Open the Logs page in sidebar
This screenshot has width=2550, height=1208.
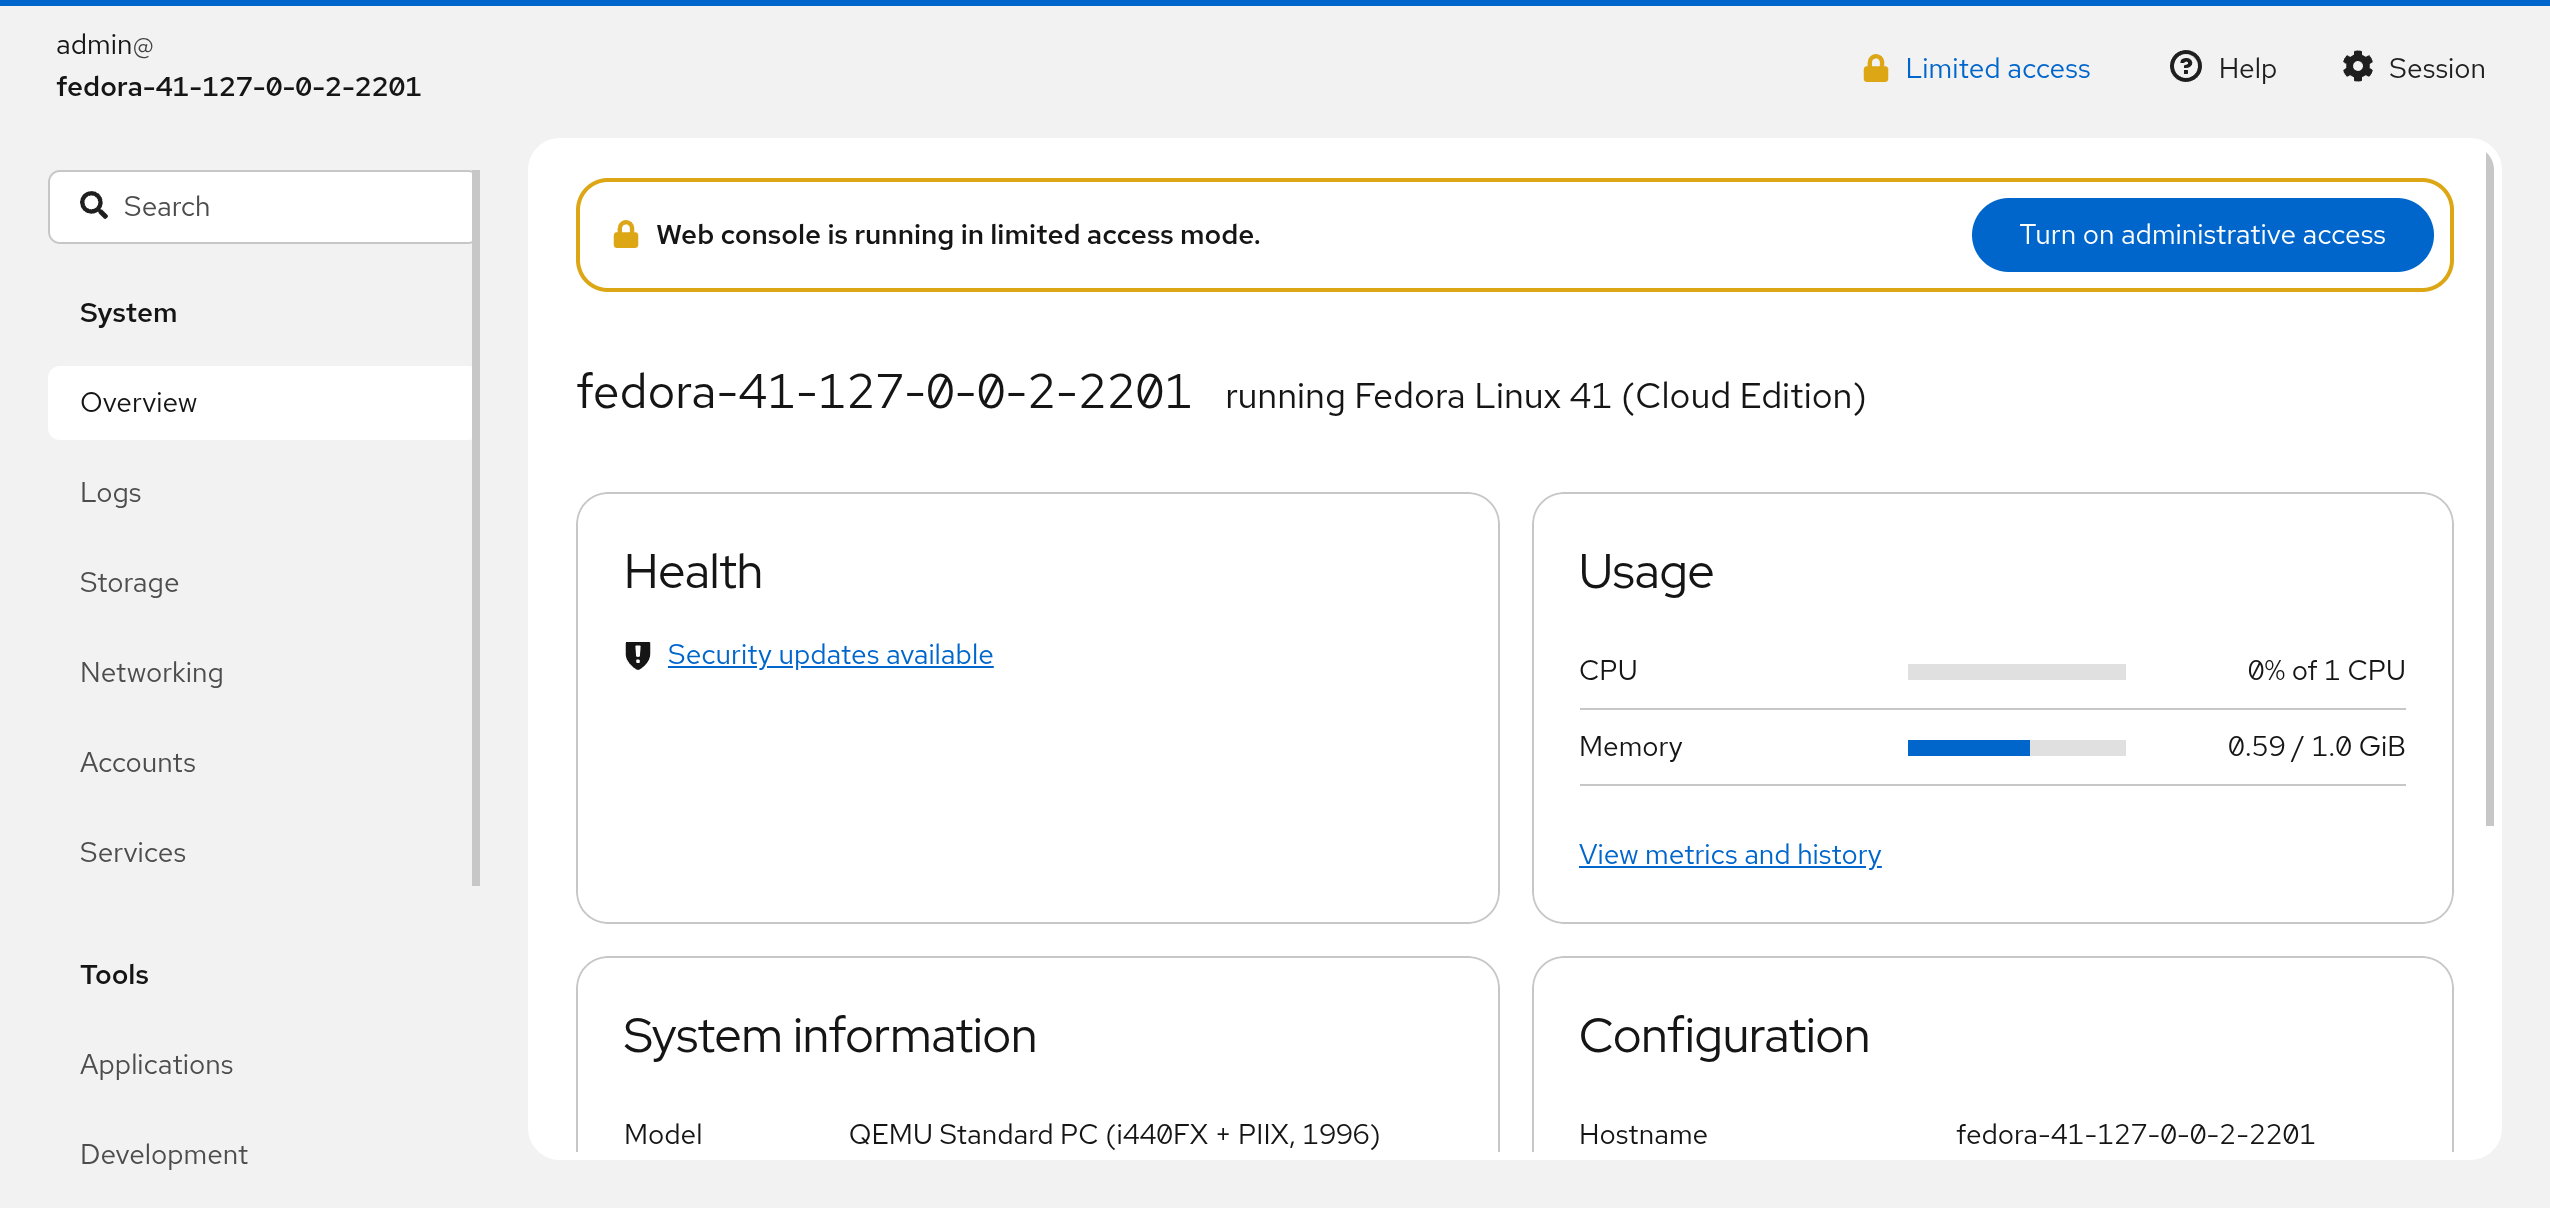pos(110,492)
